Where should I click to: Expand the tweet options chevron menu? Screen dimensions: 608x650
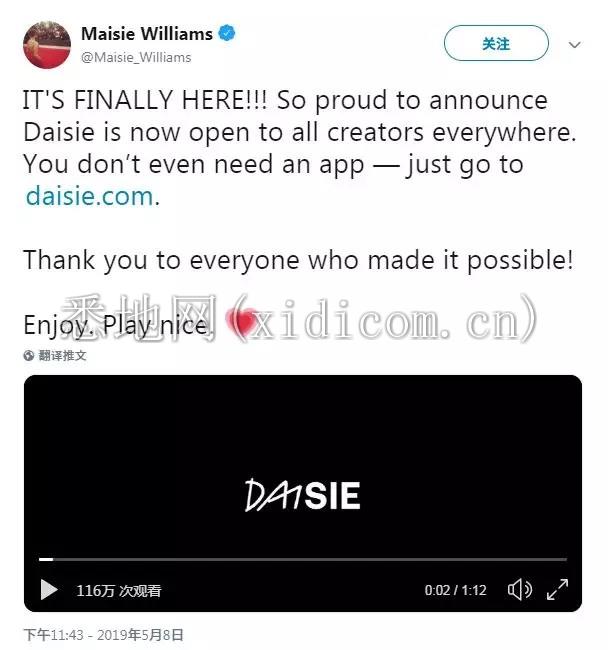click(574, 44)
